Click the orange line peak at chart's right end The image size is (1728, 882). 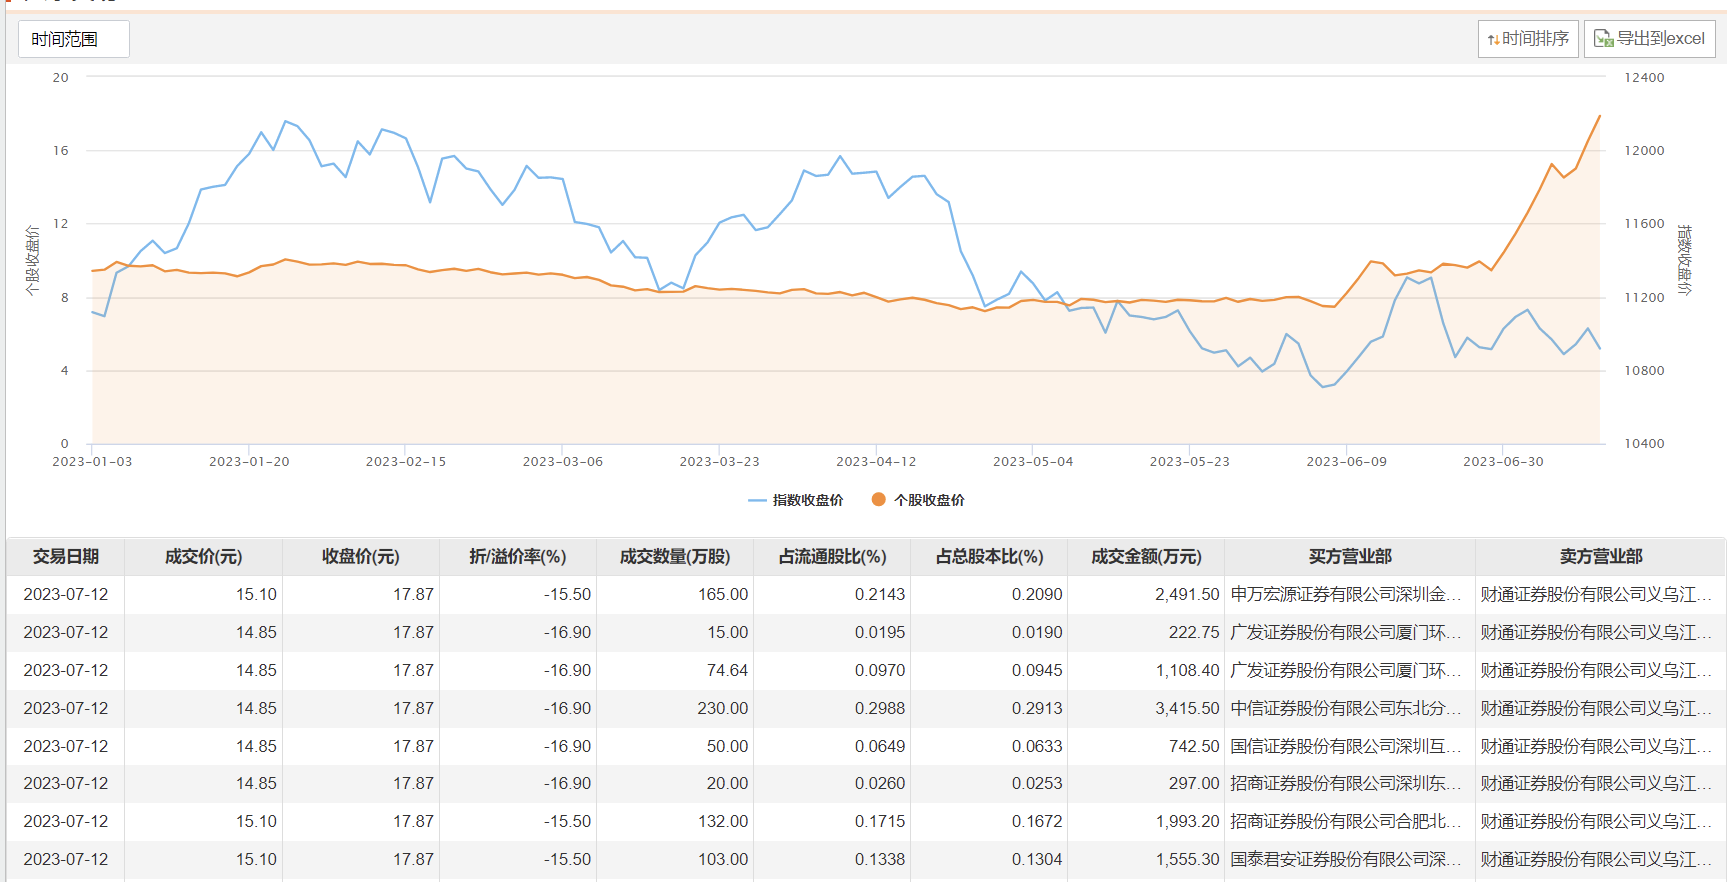(x=1599, y=117)
